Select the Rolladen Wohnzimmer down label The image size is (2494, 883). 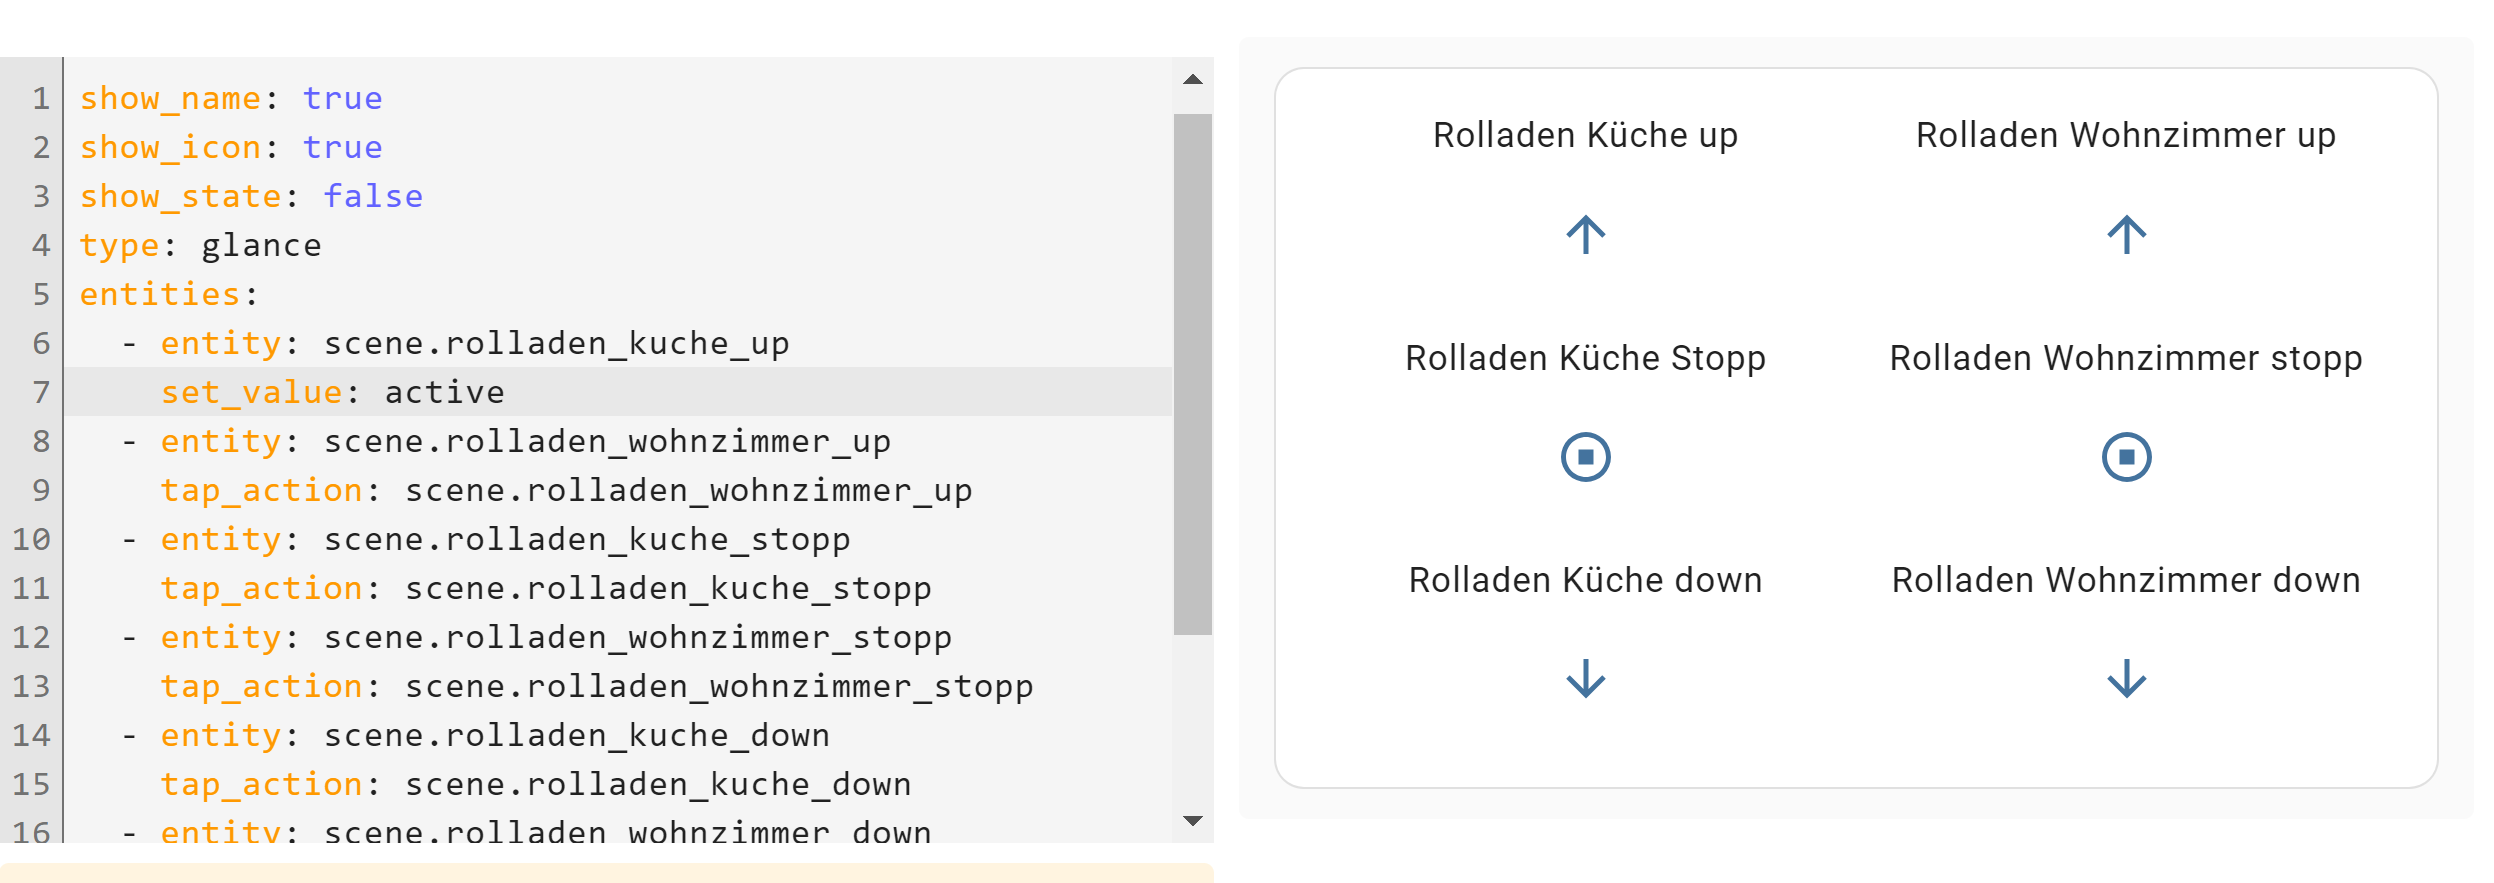pos(2125,580)
